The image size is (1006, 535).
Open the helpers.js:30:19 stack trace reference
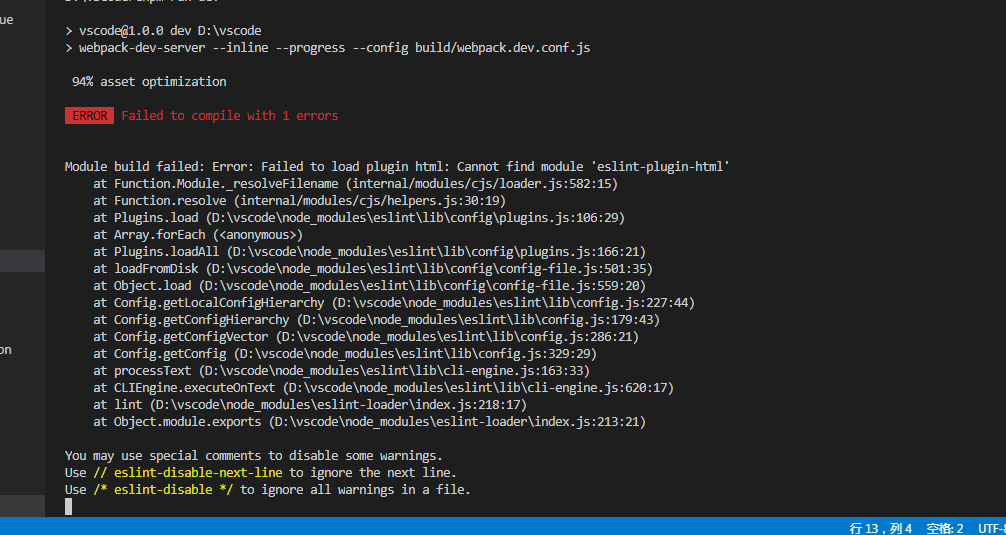[x=370, y=201]
